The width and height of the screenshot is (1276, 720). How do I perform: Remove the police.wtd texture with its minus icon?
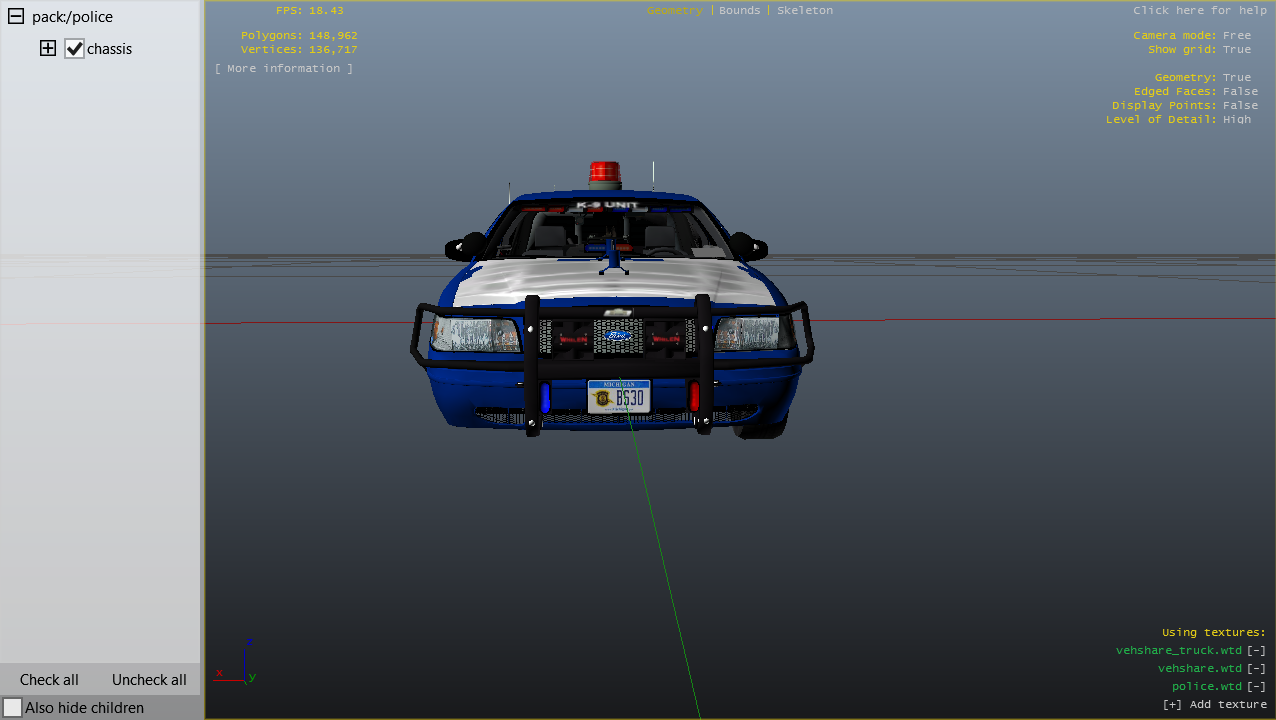(1256, 686)
